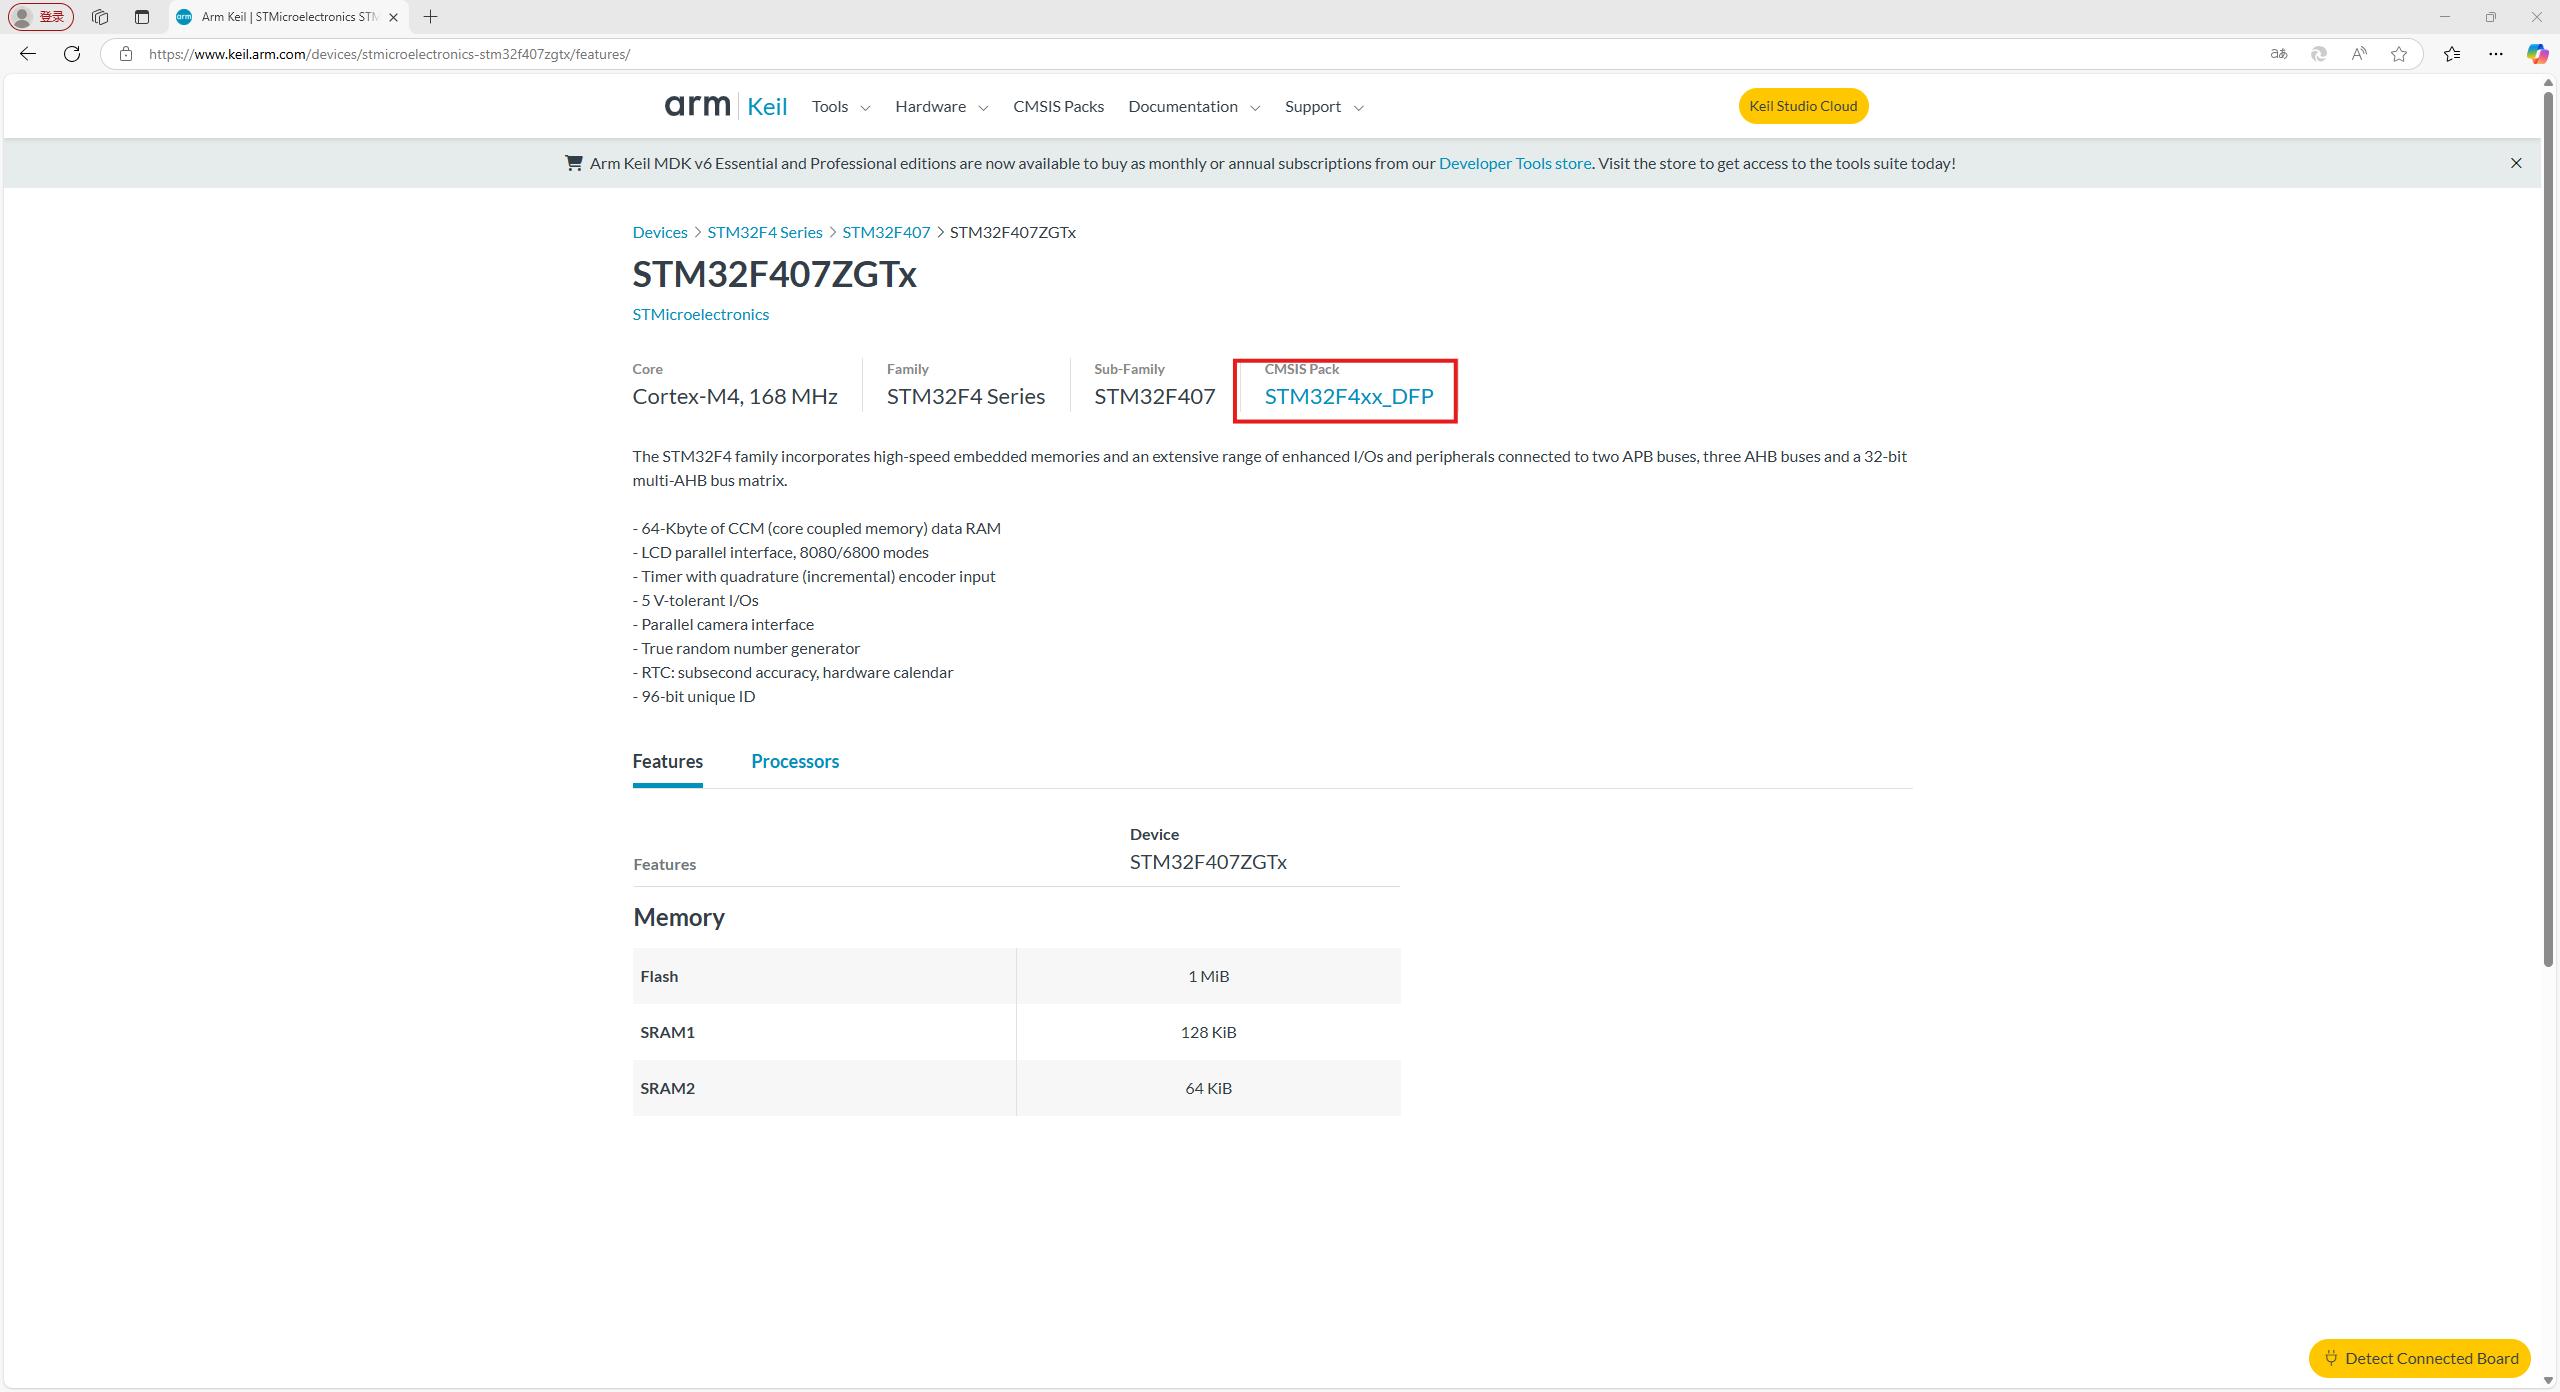2560x1392 pixels.
Task: Expand the Hardware dropdown menu
Action: (x=942, y=107)
